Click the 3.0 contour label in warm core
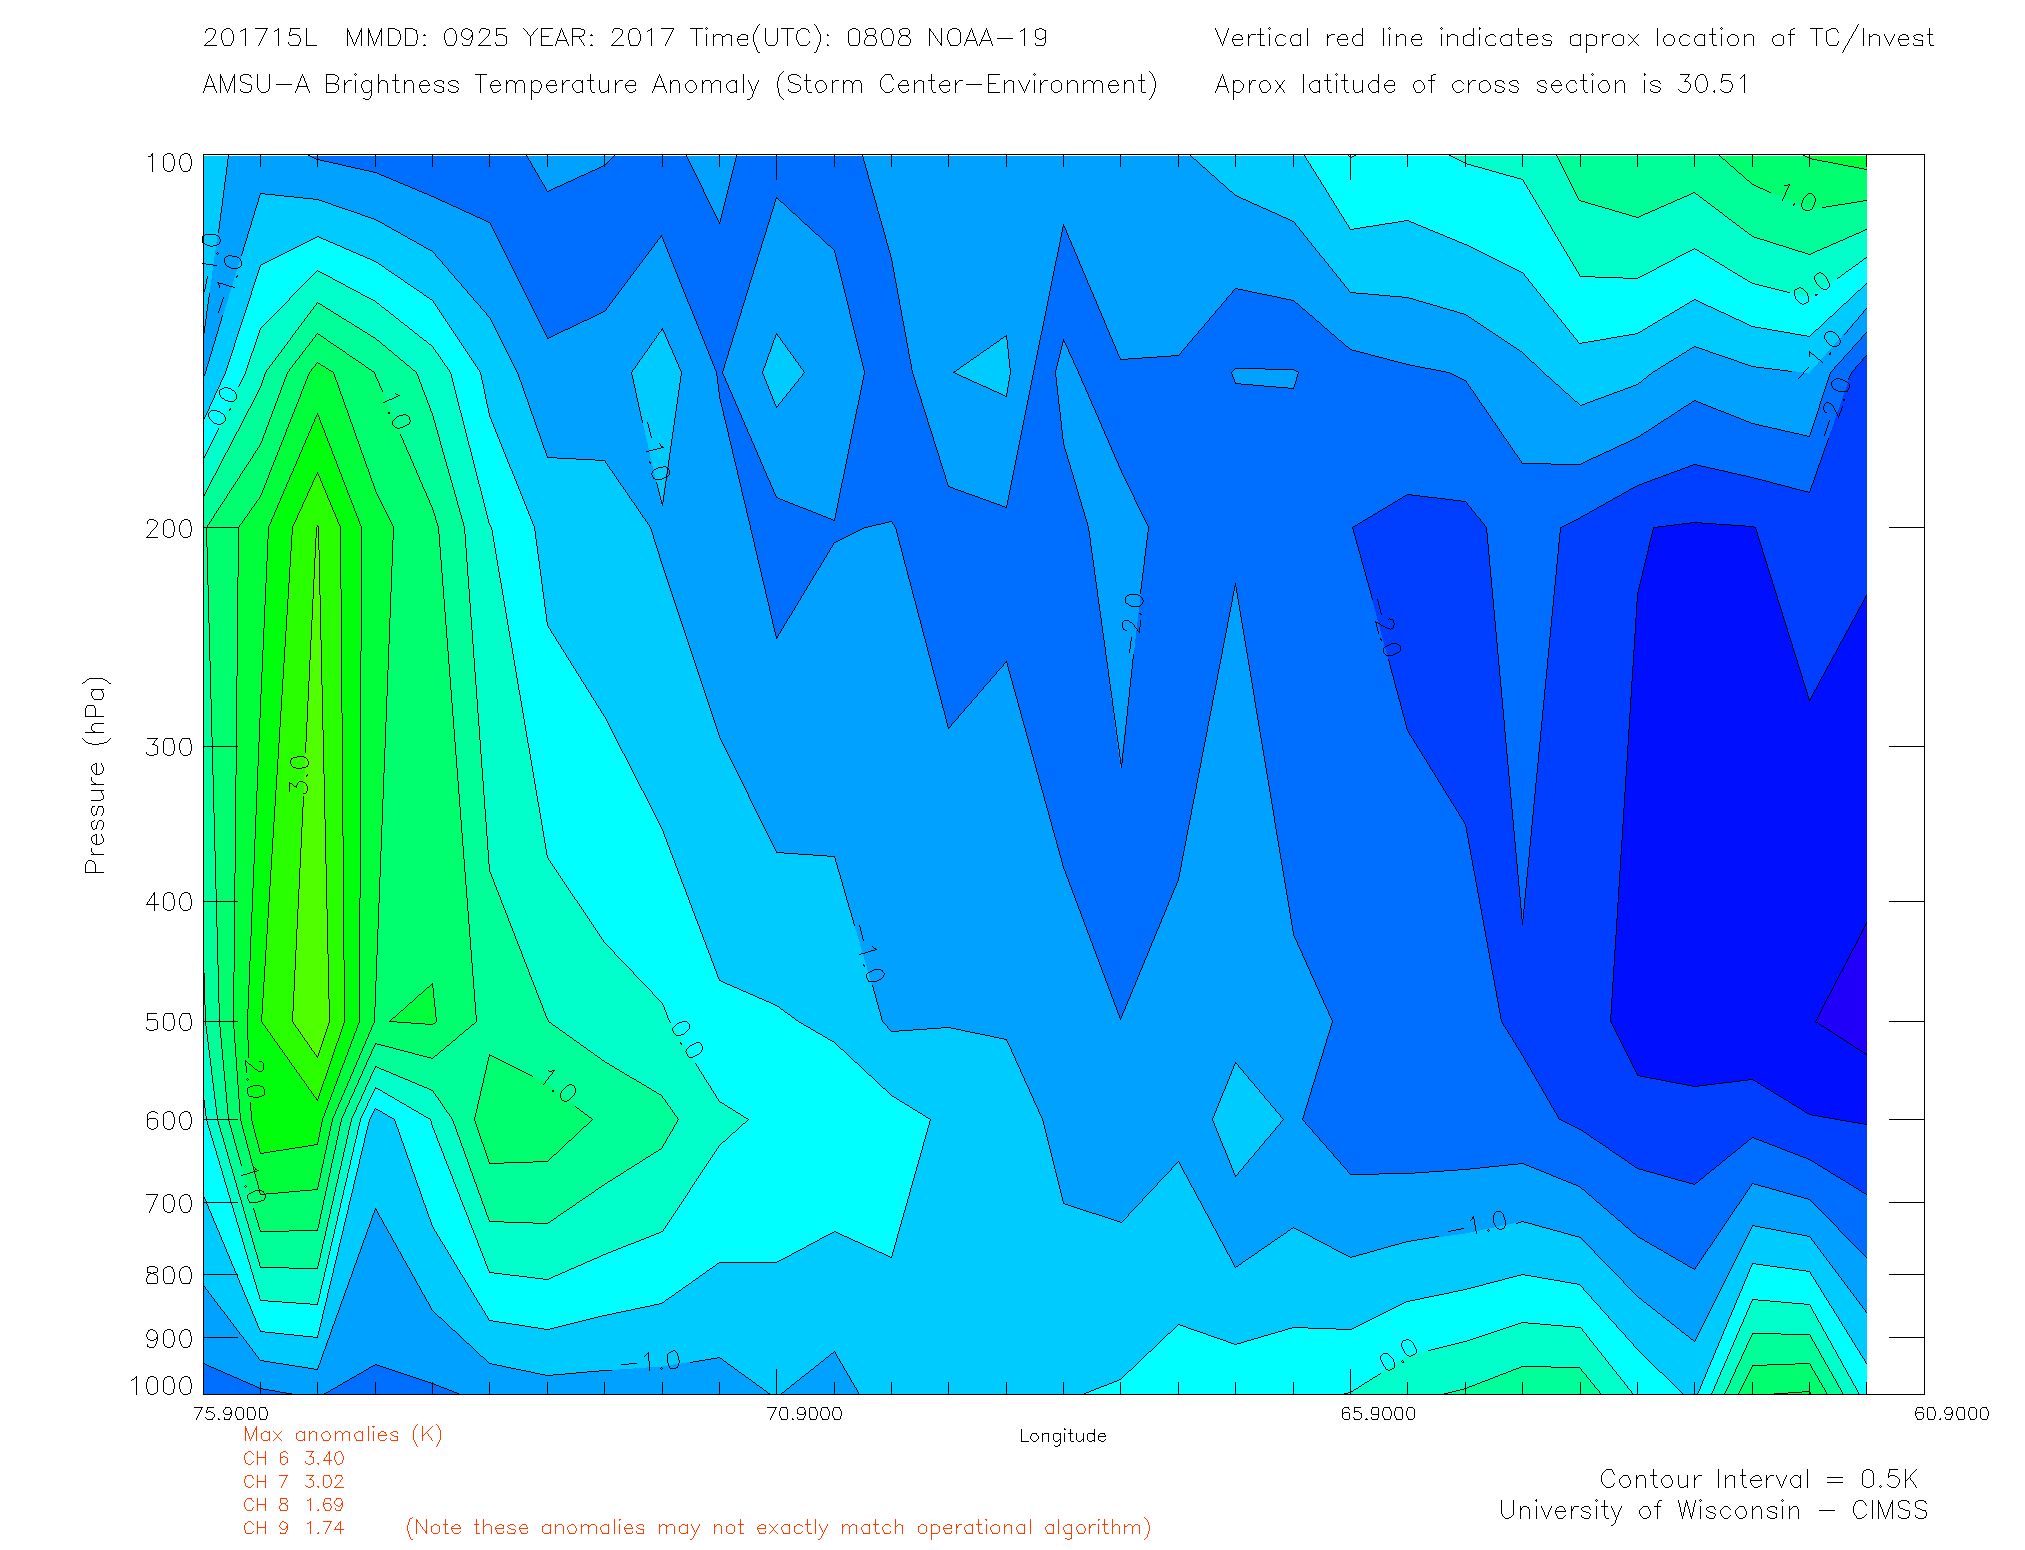This screenshot has height=1550, width=2025. point(300,774)
